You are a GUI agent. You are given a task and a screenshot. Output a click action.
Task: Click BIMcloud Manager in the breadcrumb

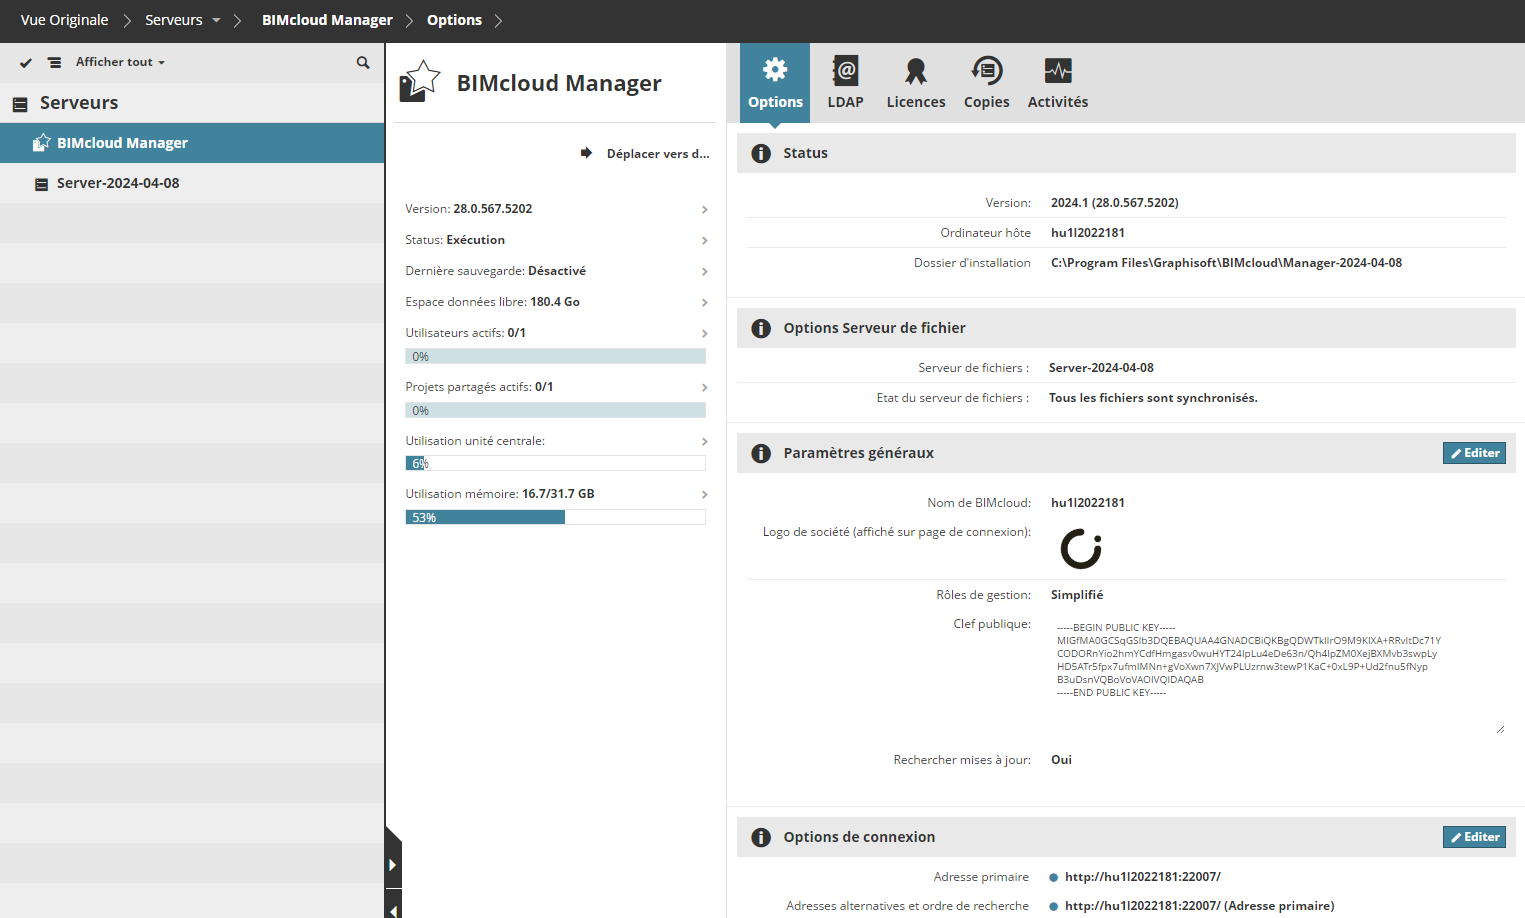pyautogui.click(x=327, y=20)
